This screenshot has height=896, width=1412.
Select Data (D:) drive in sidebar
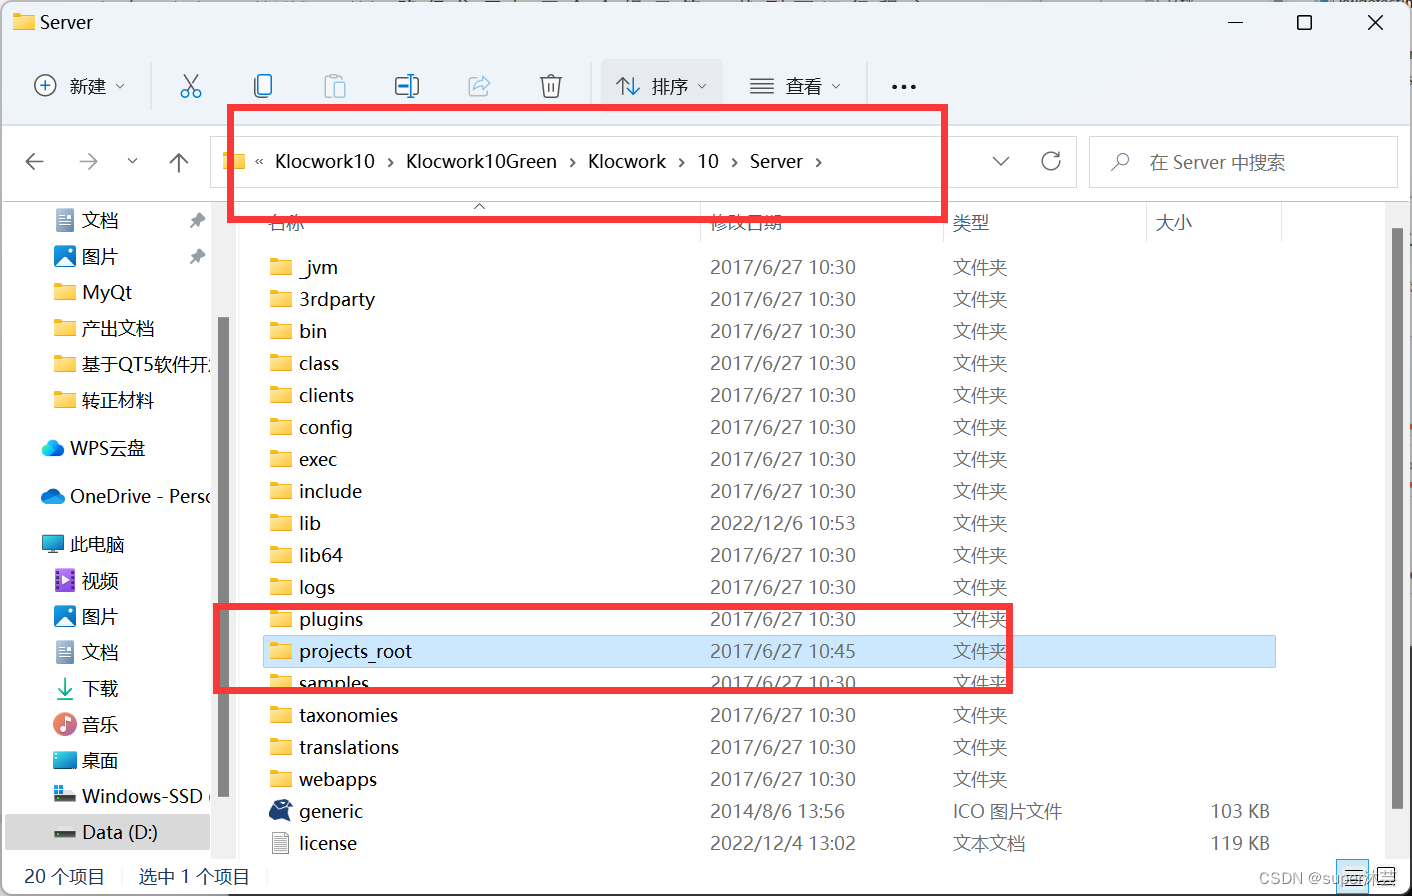[x=108, y=832]
